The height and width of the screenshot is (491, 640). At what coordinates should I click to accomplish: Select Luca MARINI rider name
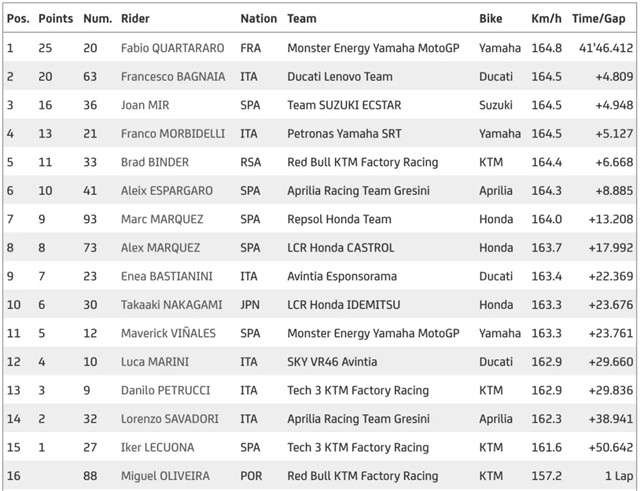pyautogui.click(x=155, y=362)
